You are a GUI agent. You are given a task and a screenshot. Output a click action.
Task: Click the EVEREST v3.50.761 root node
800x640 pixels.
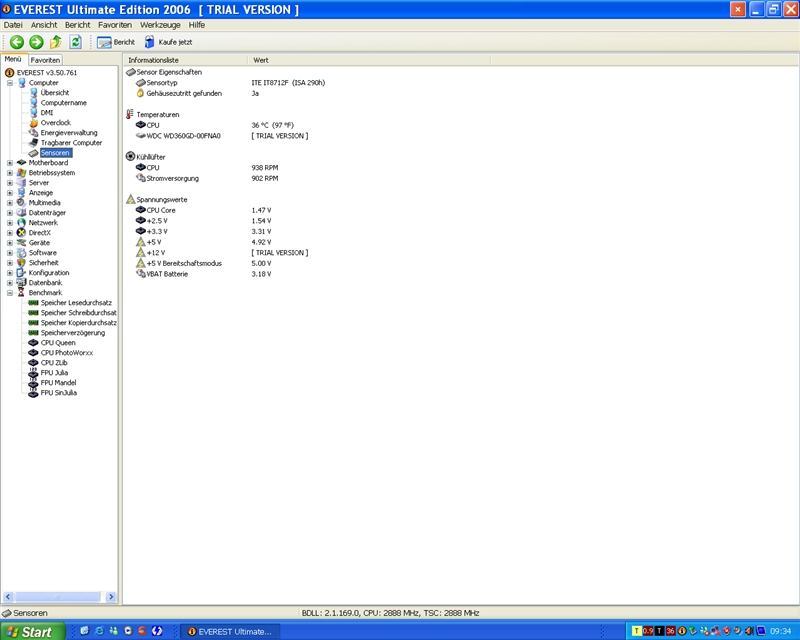pos(46,72)
